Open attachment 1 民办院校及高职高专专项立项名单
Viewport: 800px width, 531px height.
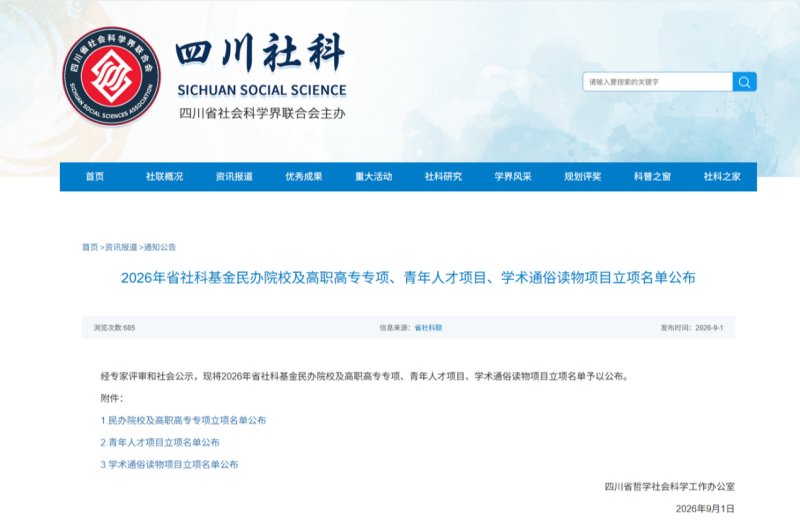pos(183,420)
